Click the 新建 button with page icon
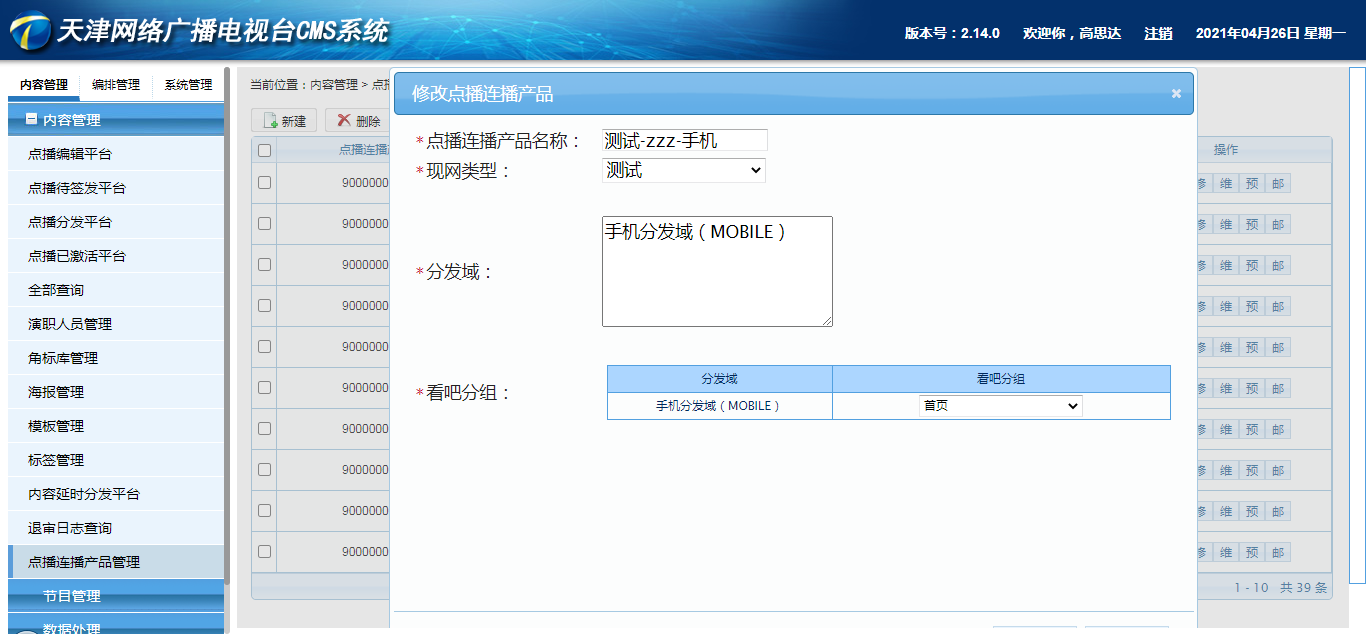The height and width of the screenshot is (634, 1366). coord(284,120)
